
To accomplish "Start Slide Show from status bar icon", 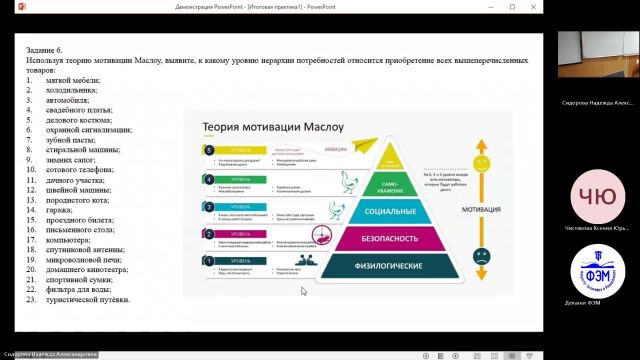I will [530, 356].
